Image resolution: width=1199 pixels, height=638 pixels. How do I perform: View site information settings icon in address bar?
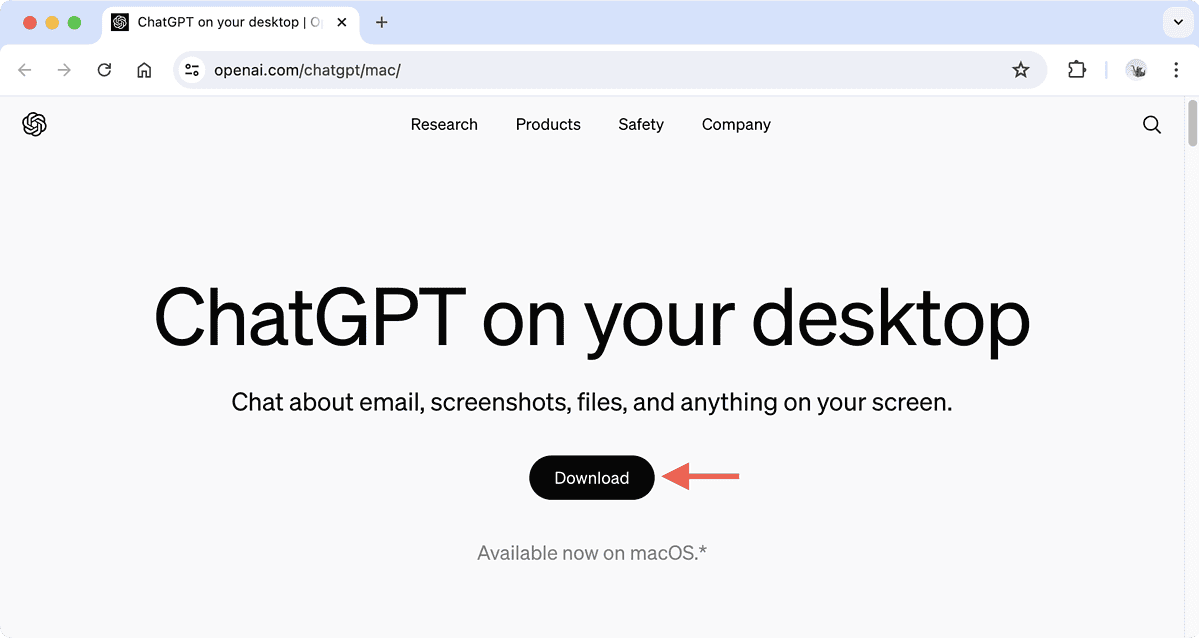point(191,70)
